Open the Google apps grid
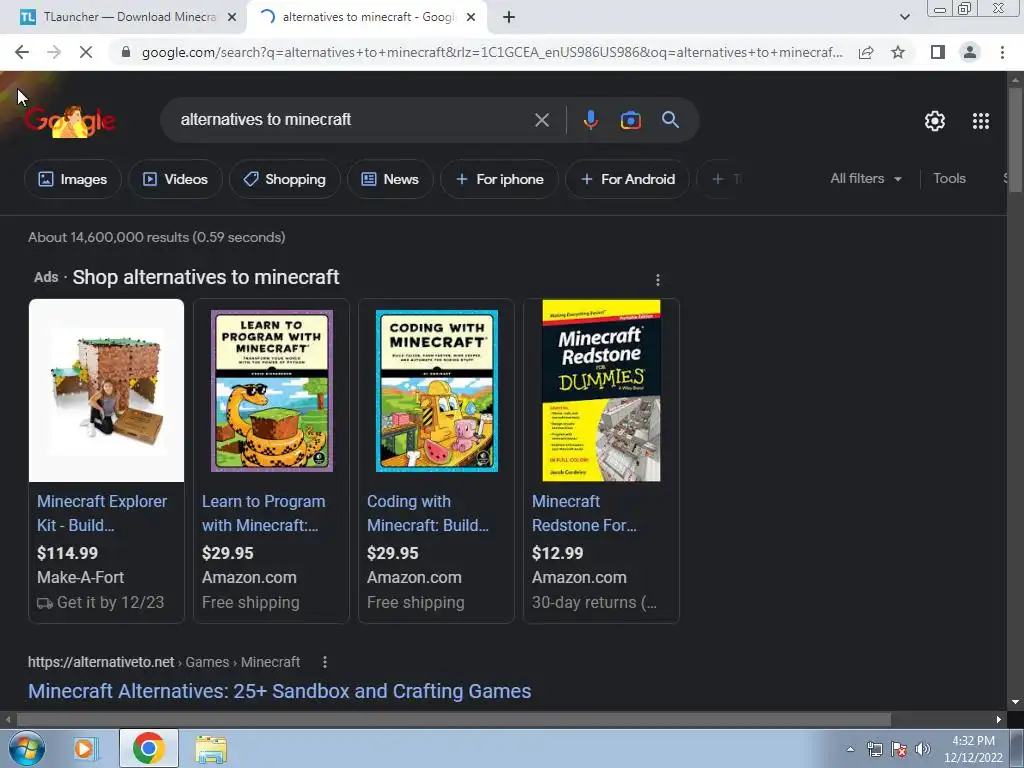This screenshot has height=768, width=1024. point(980,121)
